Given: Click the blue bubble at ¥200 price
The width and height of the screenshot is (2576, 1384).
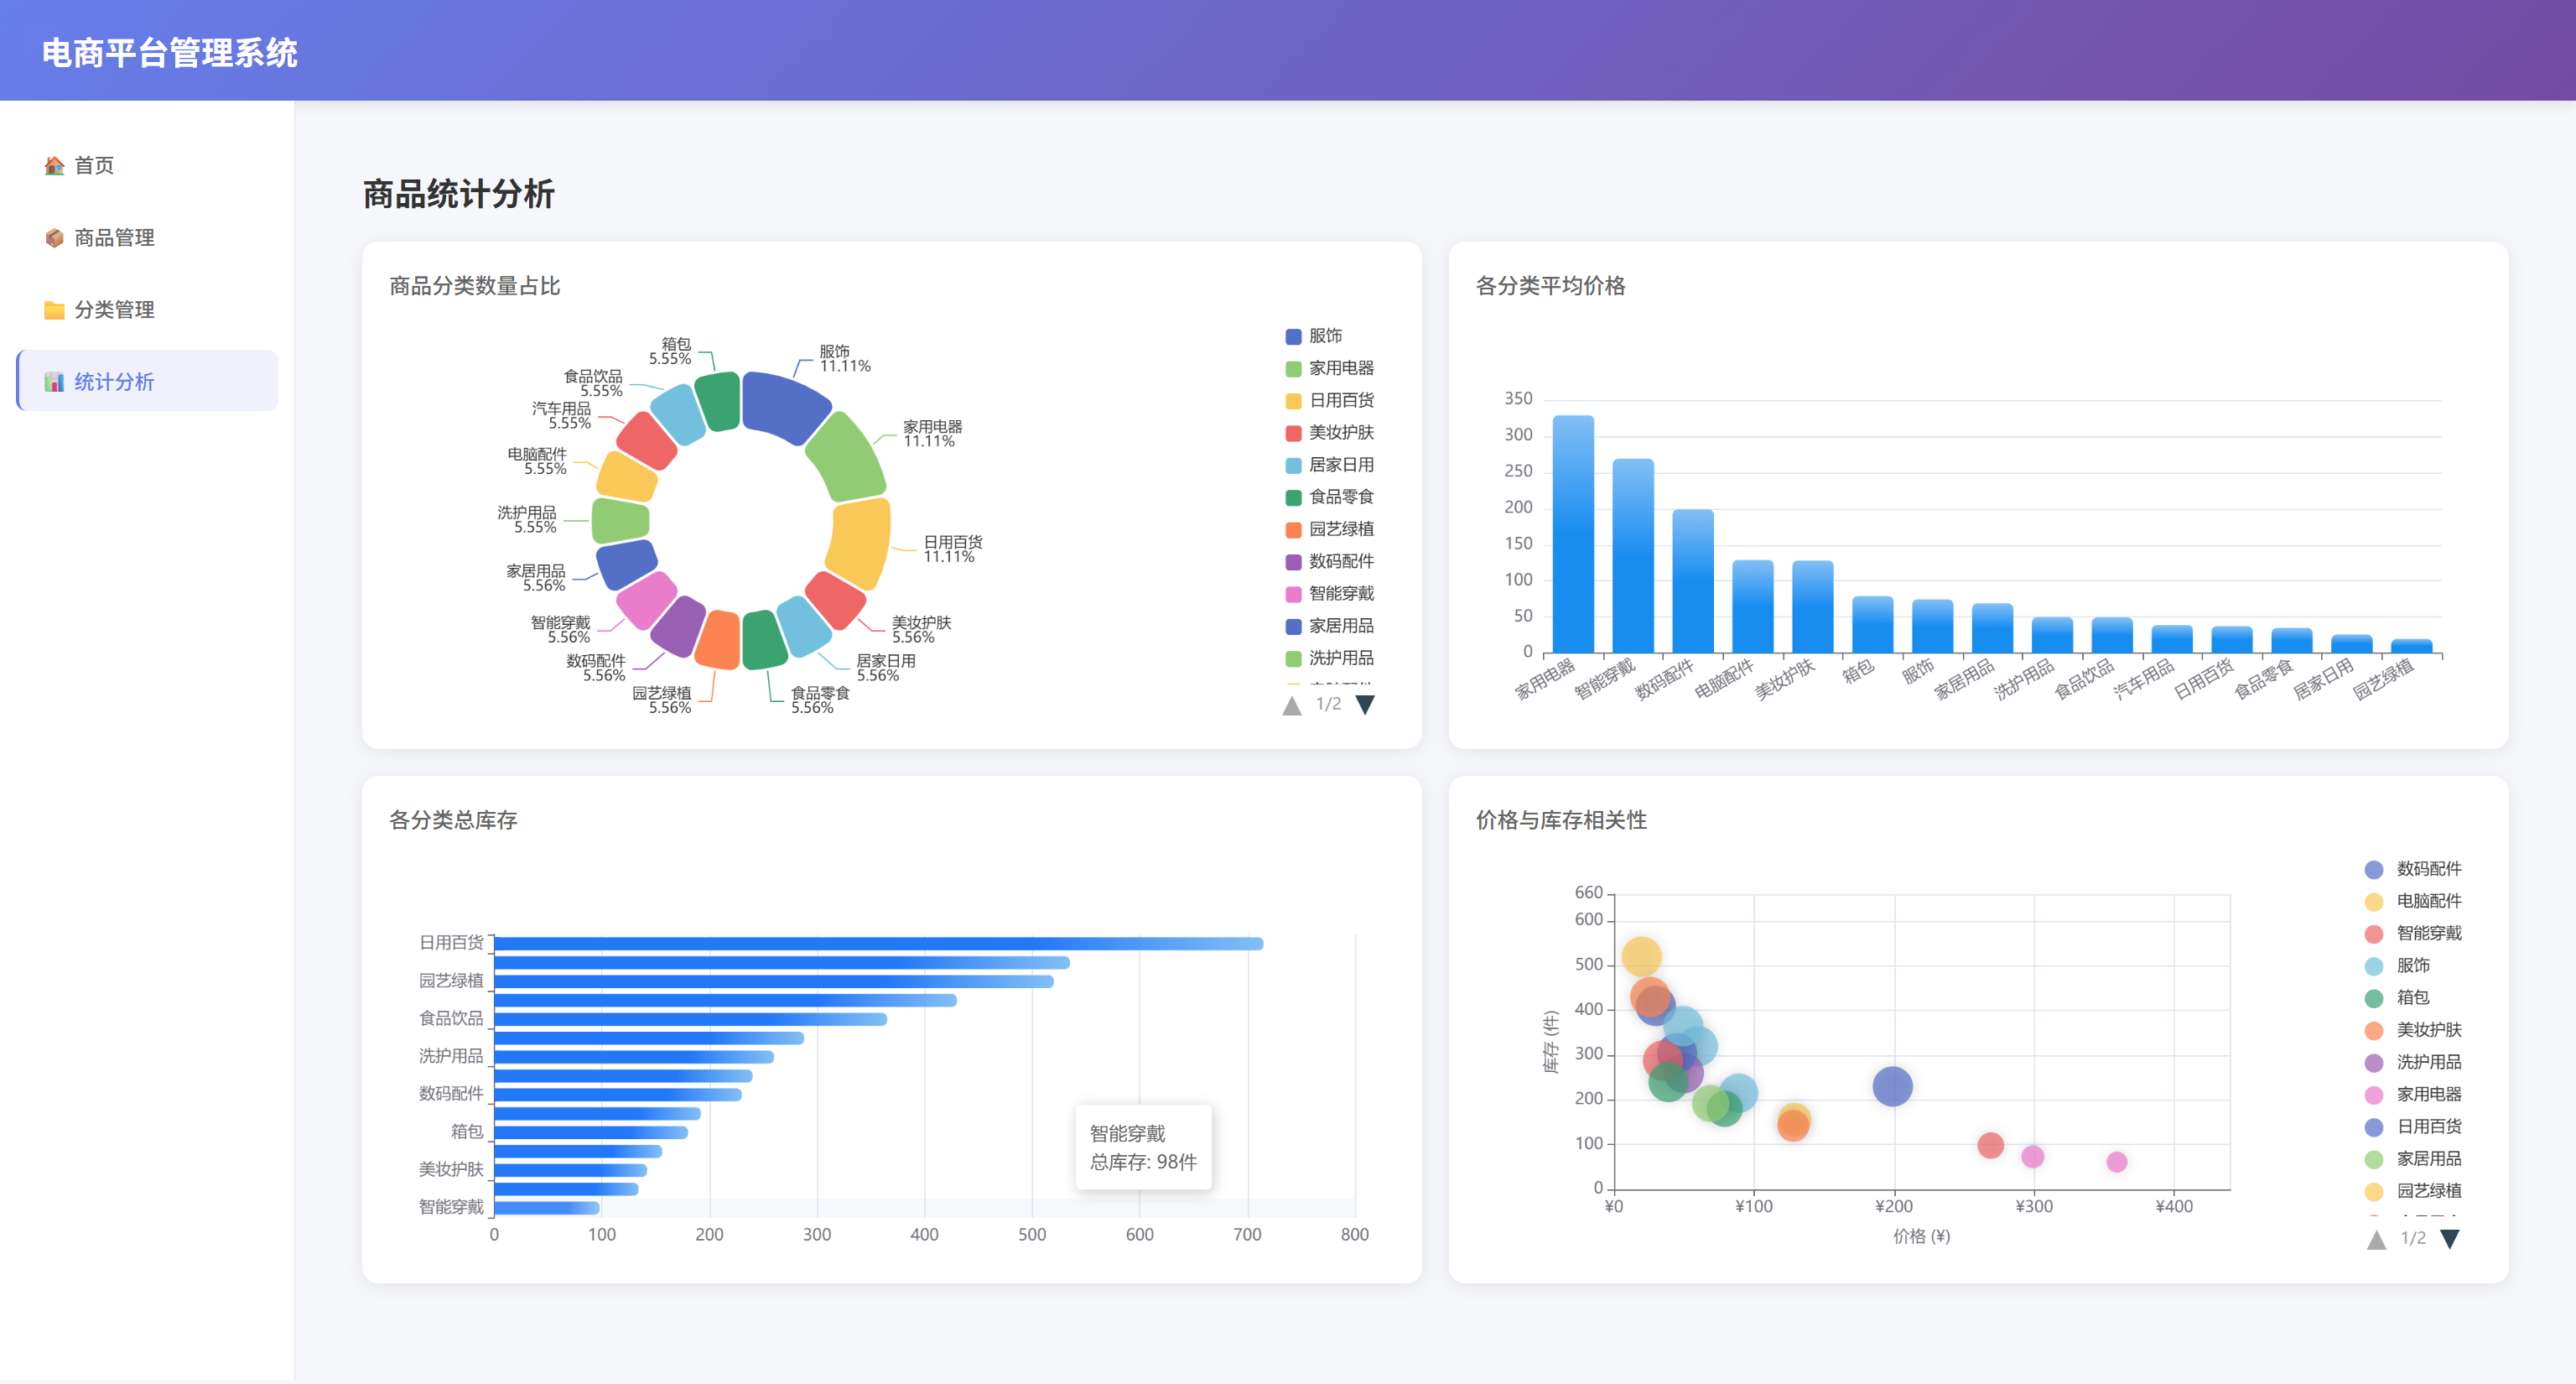Looking at the screenshot, I should (x=1892, y=1086).
